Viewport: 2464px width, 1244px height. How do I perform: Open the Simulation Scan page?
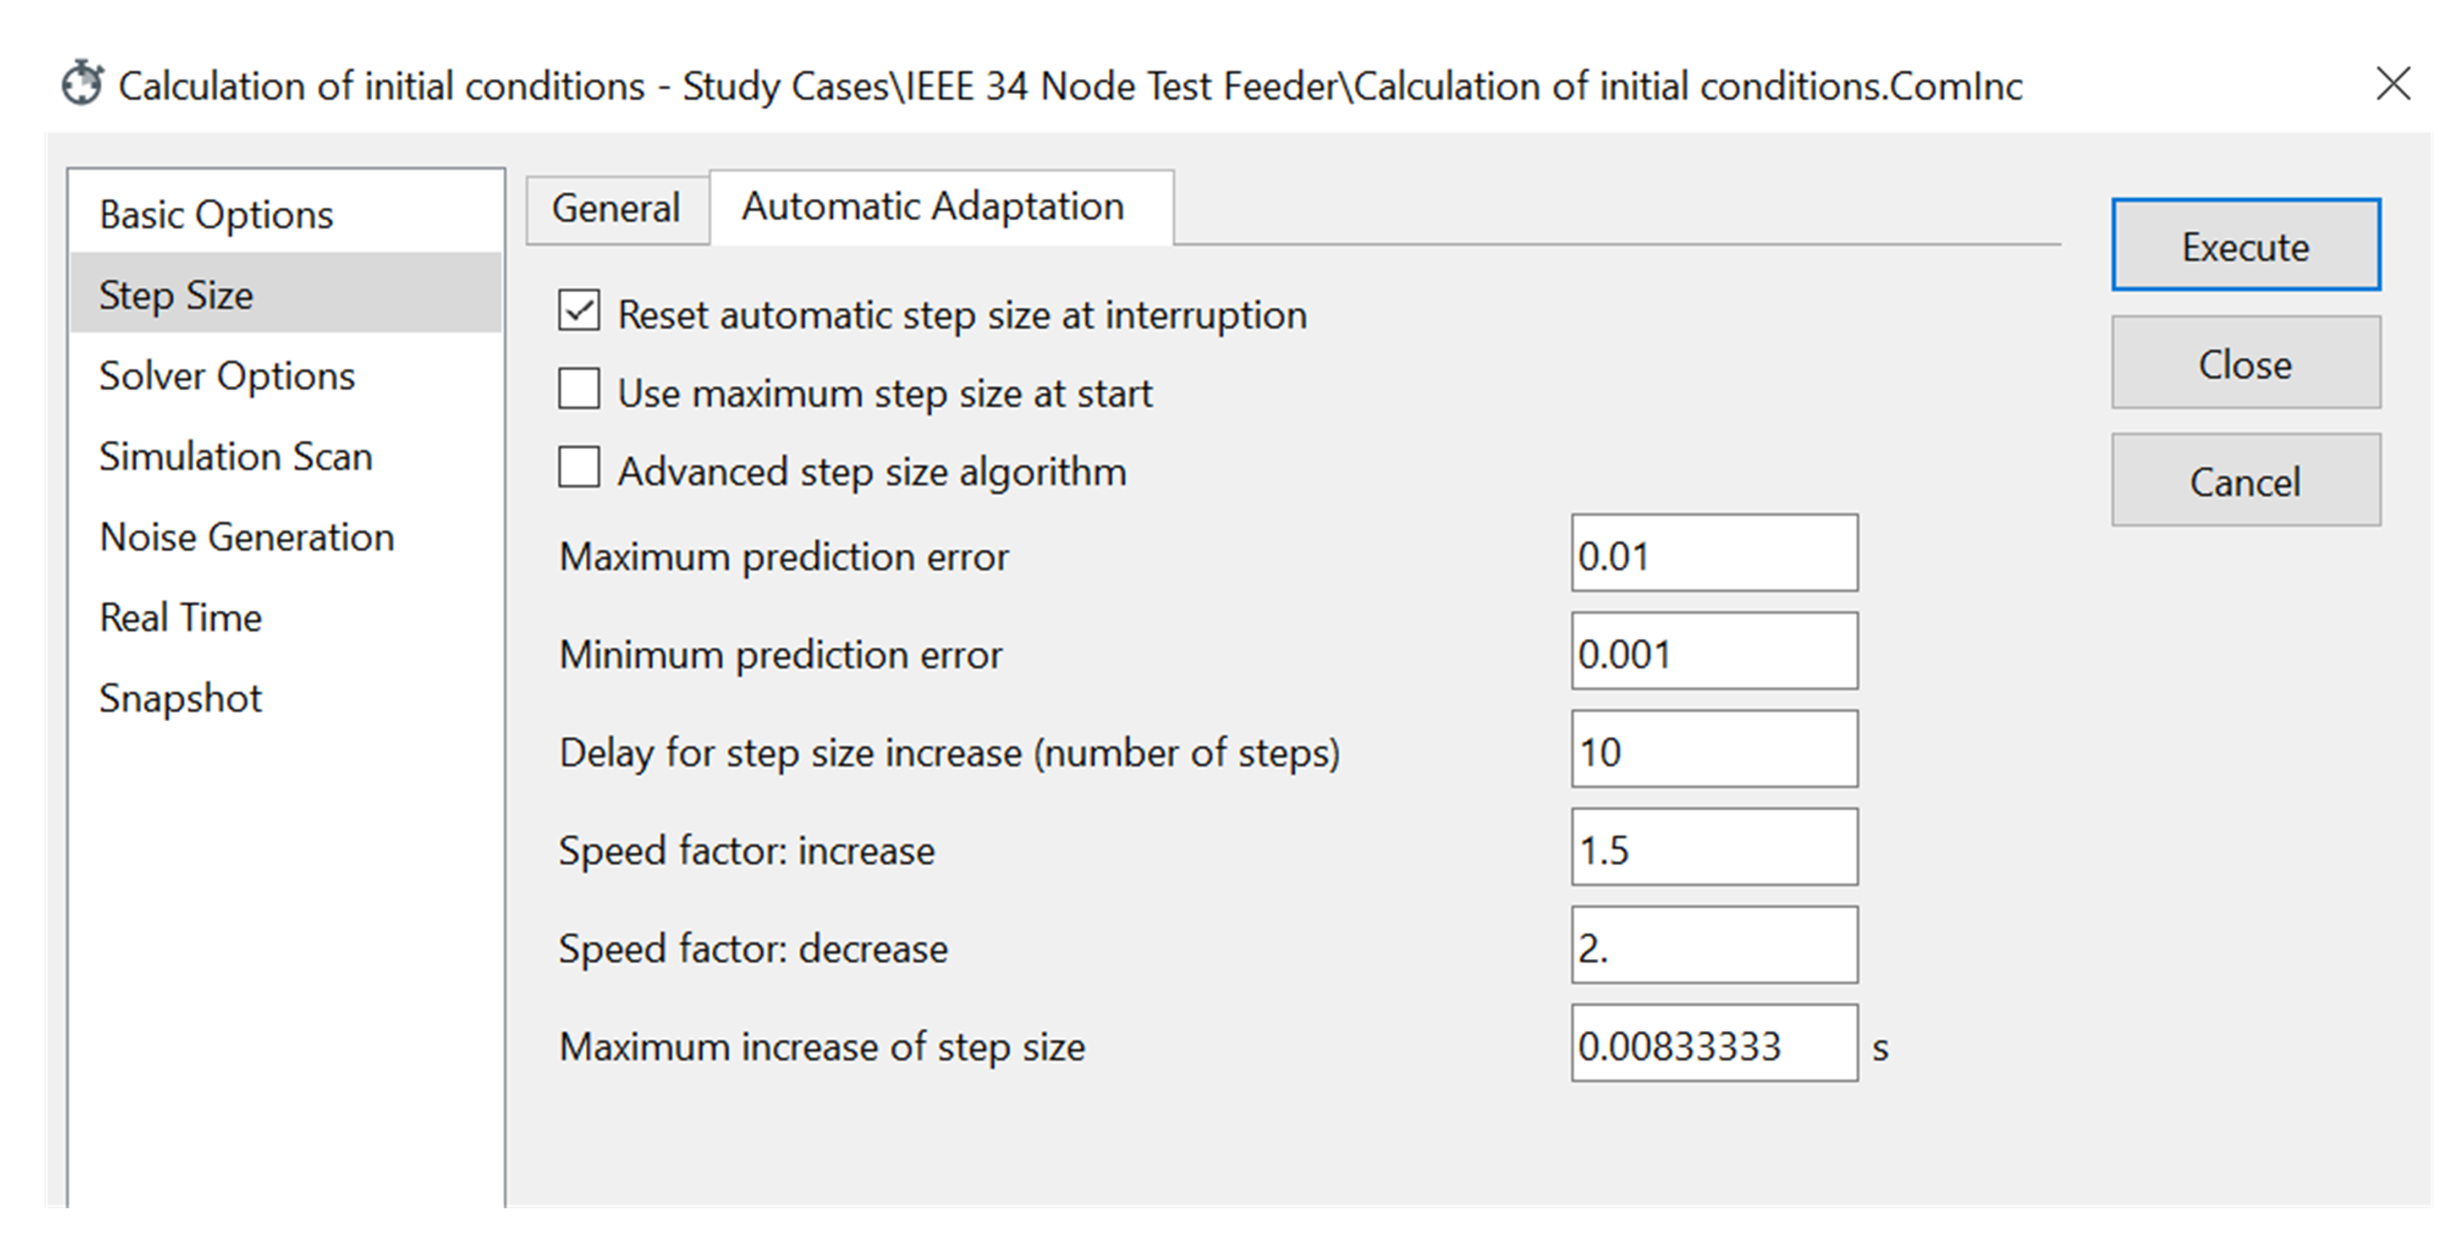(x=236, y=457)
